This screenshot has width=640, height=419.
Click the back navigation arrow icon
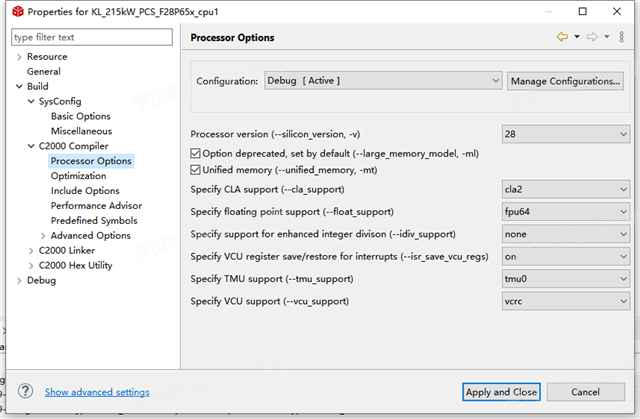562,37
